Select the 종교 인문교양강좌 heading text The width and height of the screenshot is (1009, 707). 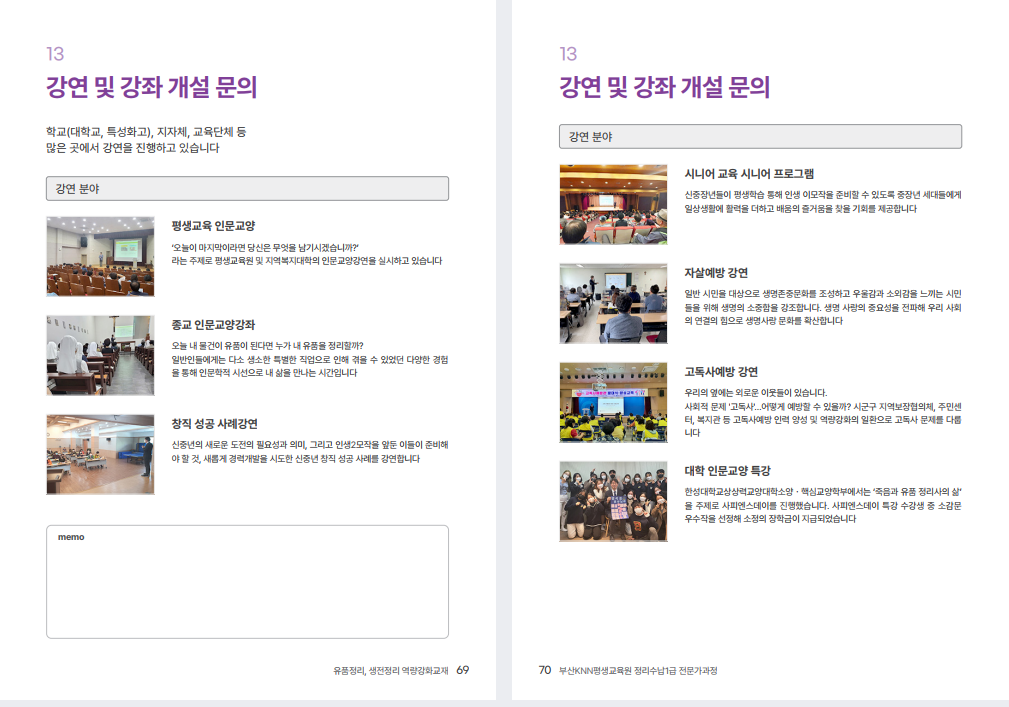point(213,325)
